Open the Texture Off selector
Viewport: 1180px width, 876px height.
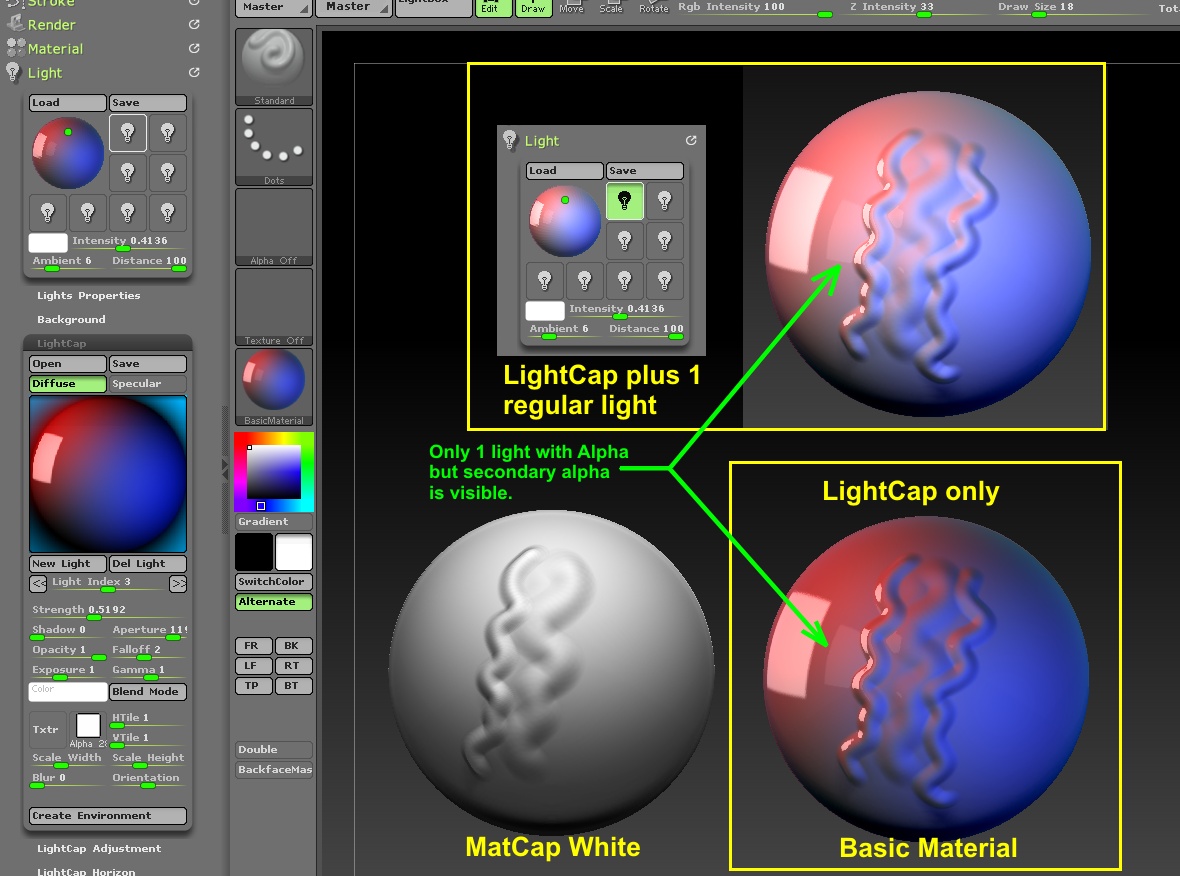(x=274, y=307)
